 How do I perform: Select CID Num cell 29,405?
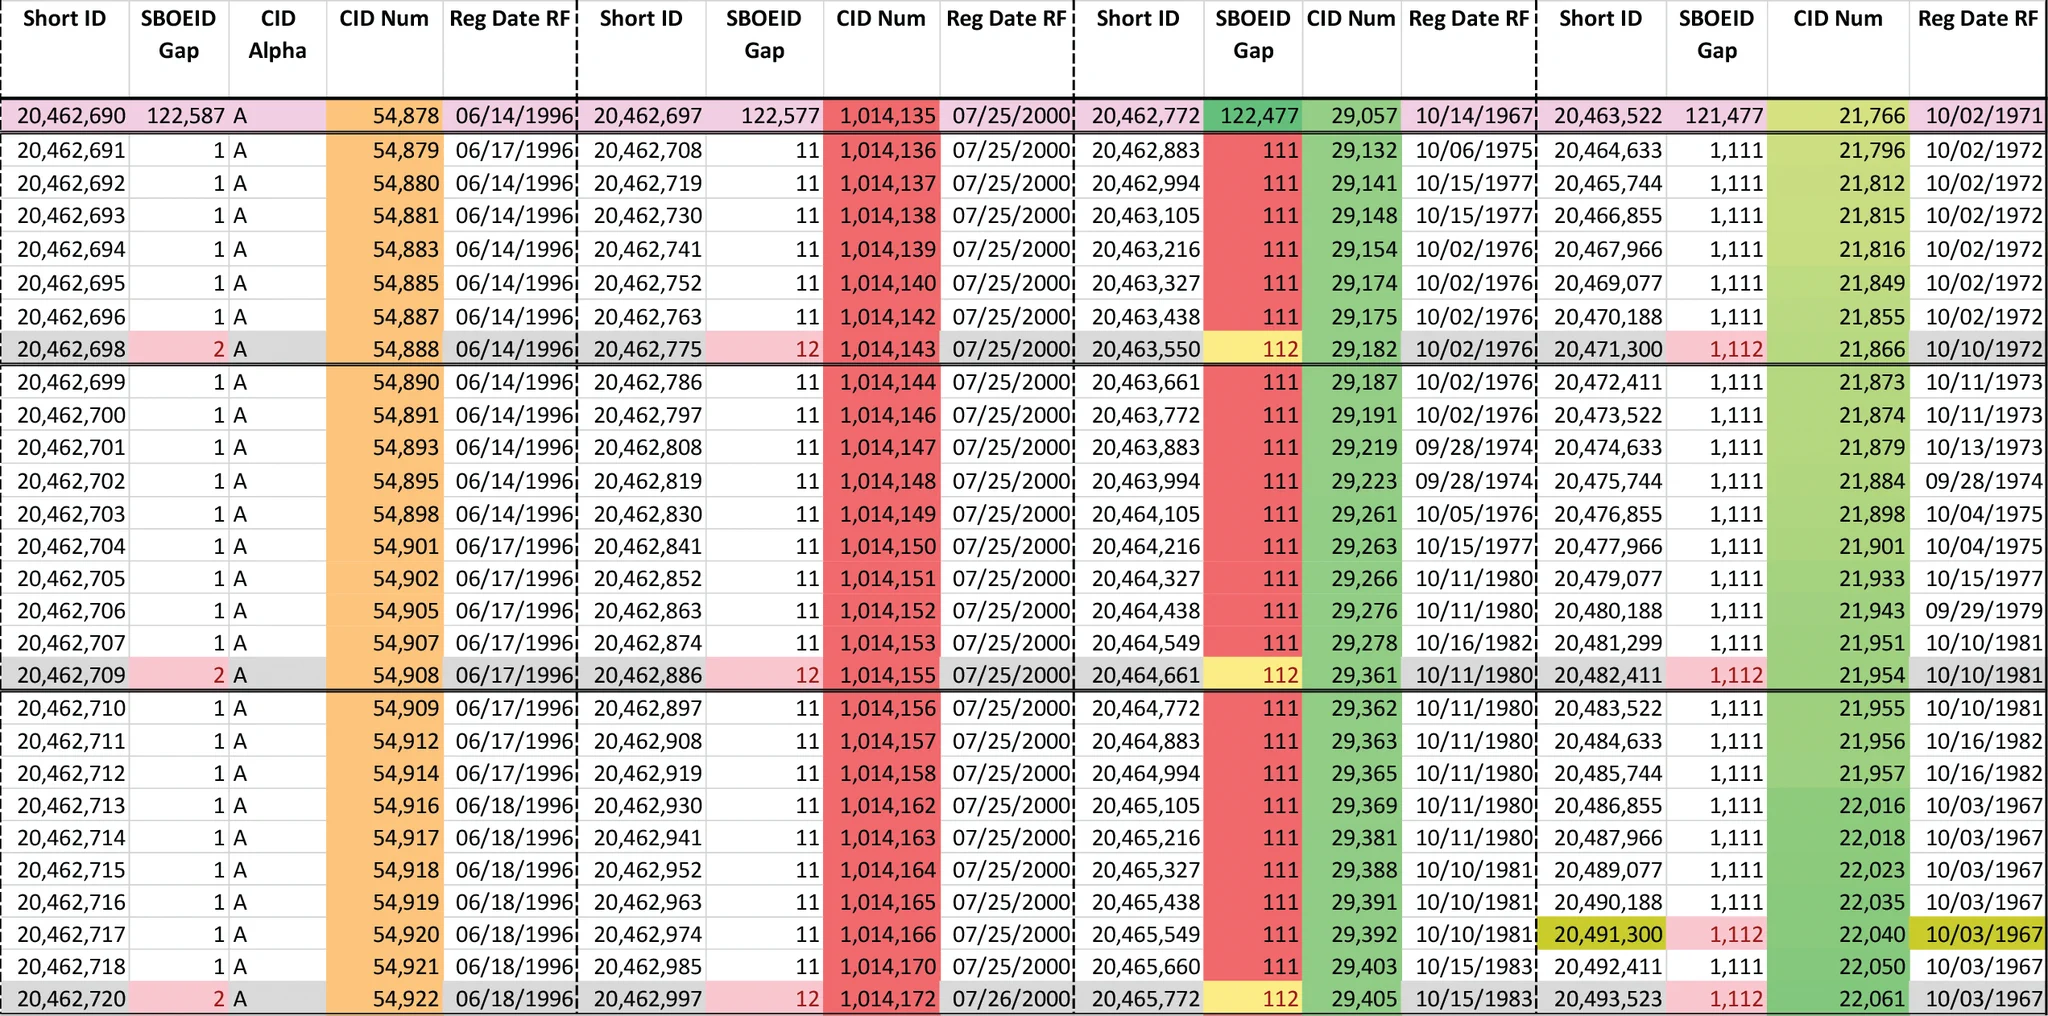pyautogui.click(x=1352, y=999)
